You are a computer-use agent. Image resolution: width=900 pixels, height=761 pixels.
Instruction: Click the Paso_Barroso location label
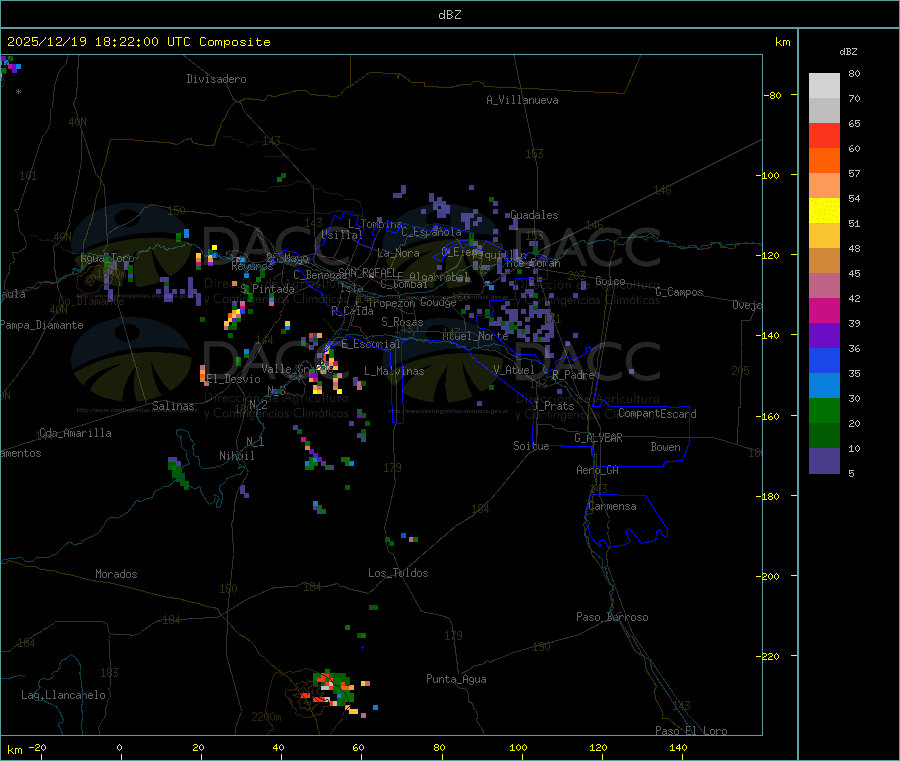[612, 617]
